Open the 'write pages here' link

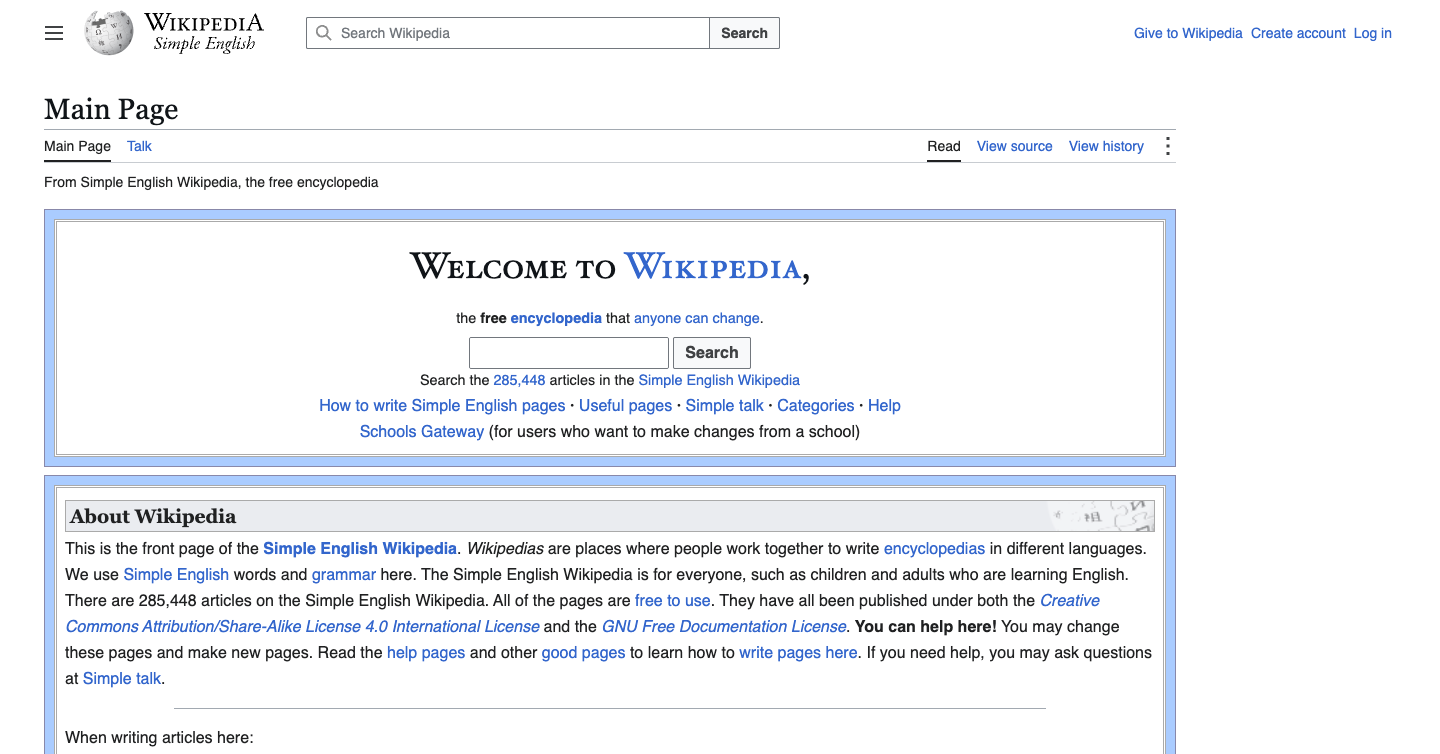pos(798,652)
